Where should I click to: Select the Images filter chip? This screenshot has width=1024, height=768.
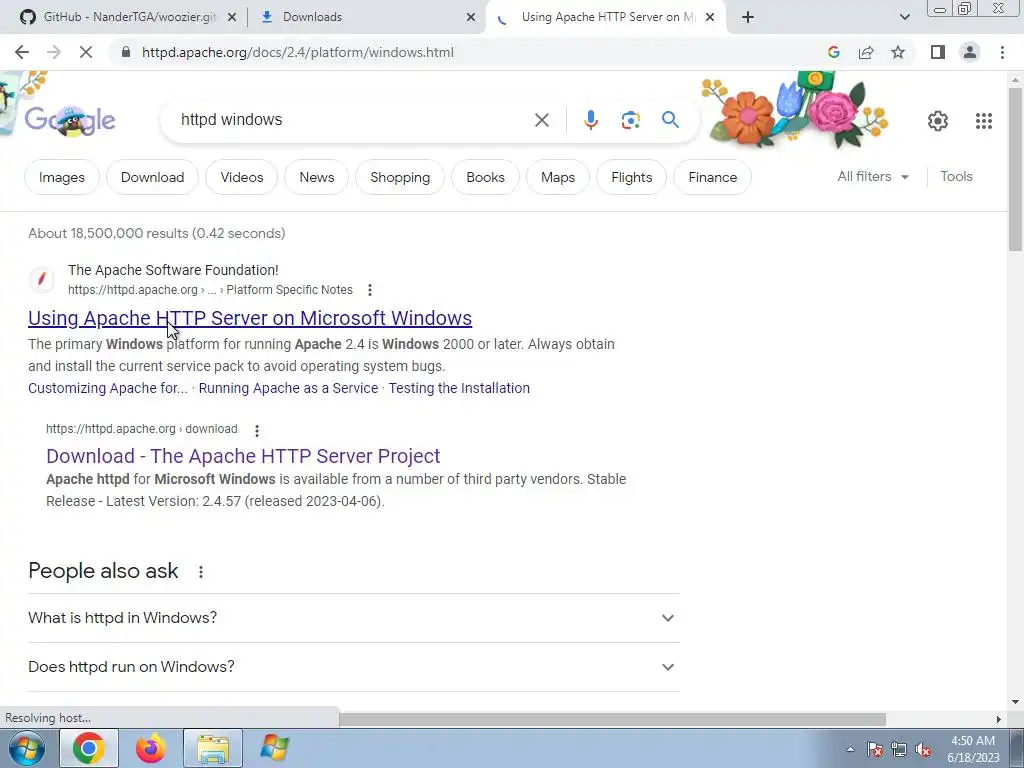tap(61, 177)
